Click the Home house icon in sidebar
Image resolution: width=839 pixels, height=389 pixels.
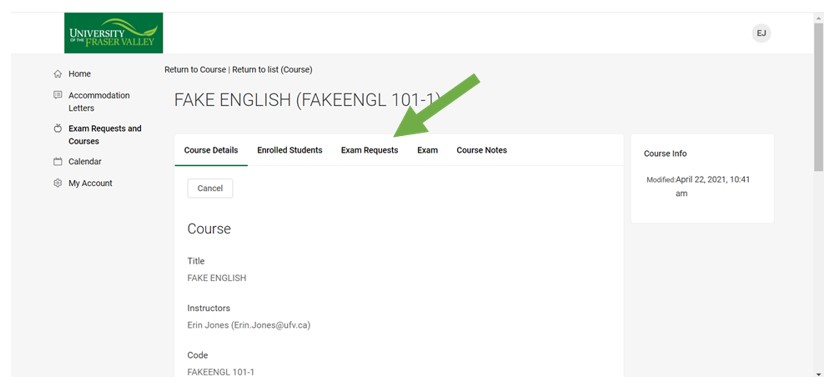[x=58, y=74]
